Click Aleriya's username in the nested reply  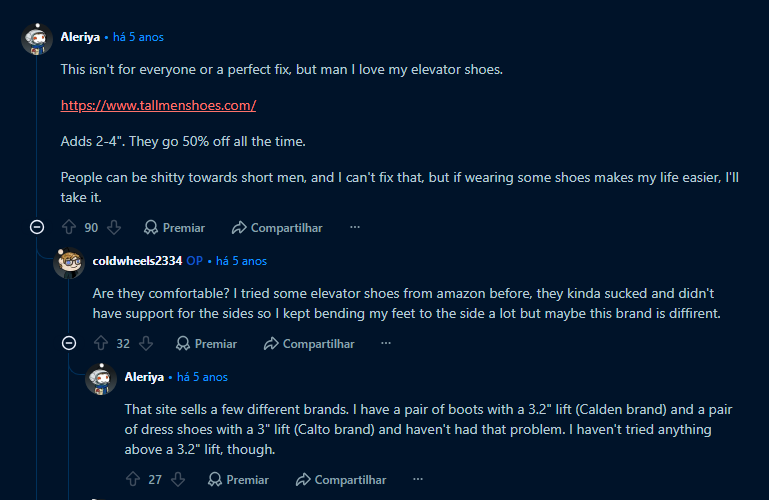(146, 377)
